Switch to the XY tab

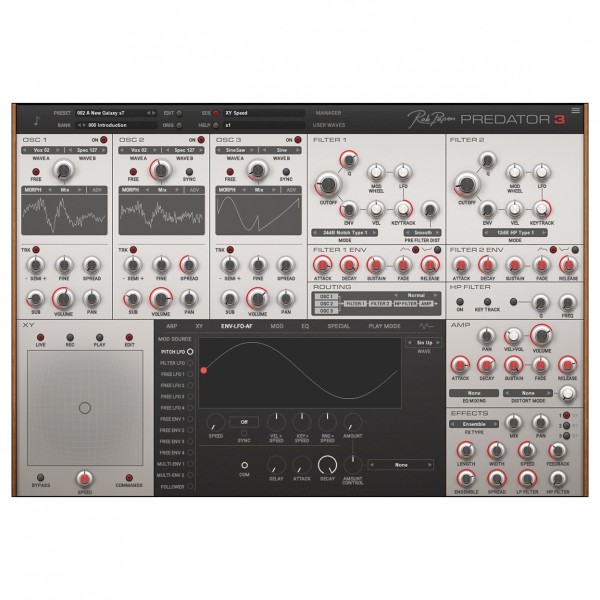[199, 326]
